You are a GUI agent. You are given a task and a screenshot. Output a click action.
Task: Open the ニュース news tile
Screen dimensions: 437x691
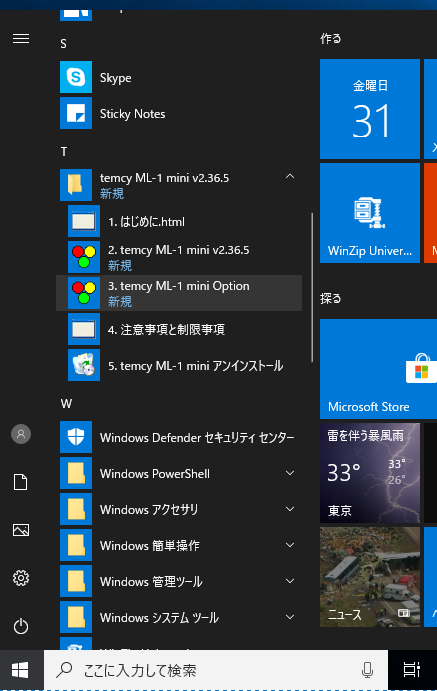[370, 577]
